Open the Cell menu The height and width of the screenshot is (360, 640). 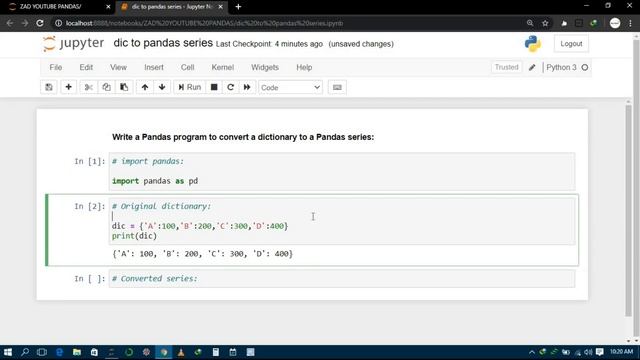pos(187,67)
